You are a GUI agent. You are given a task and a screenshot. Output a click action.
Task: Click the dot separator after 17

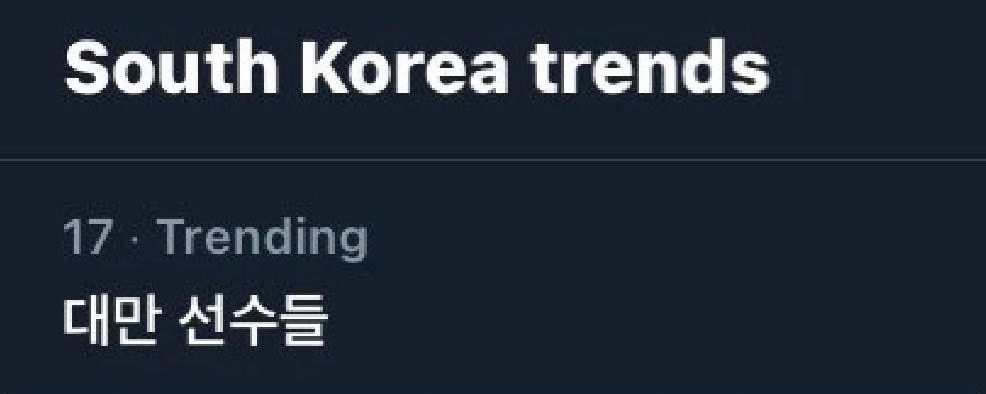[x=135, y=239]
